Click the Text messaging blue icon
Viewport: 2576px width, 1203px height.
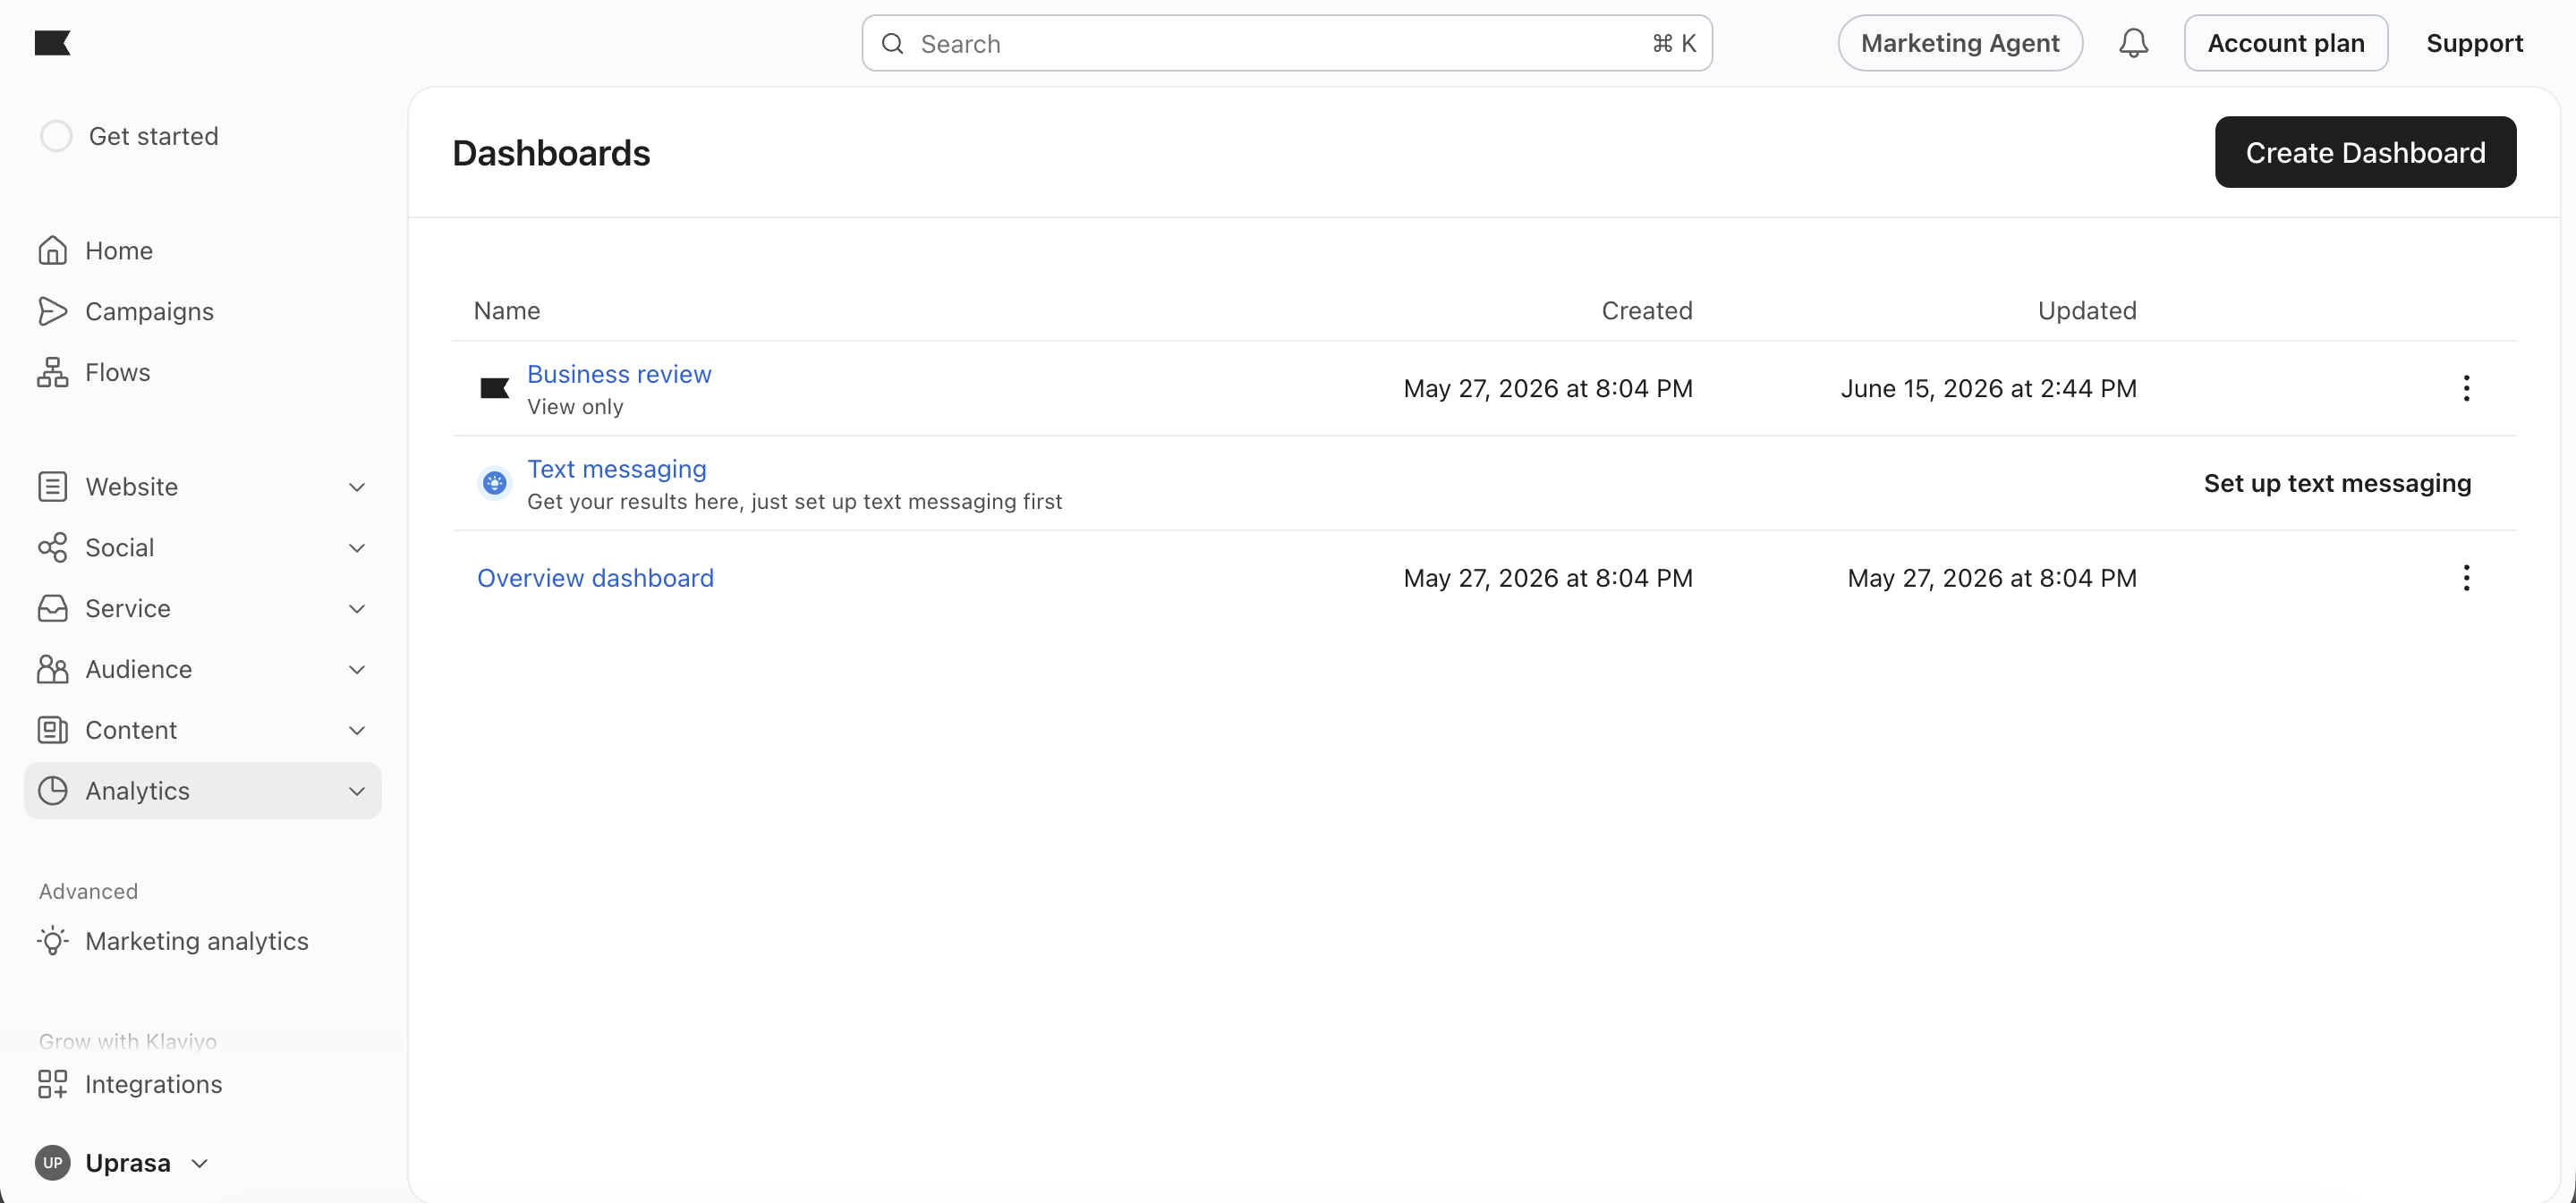click(x=495, y=484)
